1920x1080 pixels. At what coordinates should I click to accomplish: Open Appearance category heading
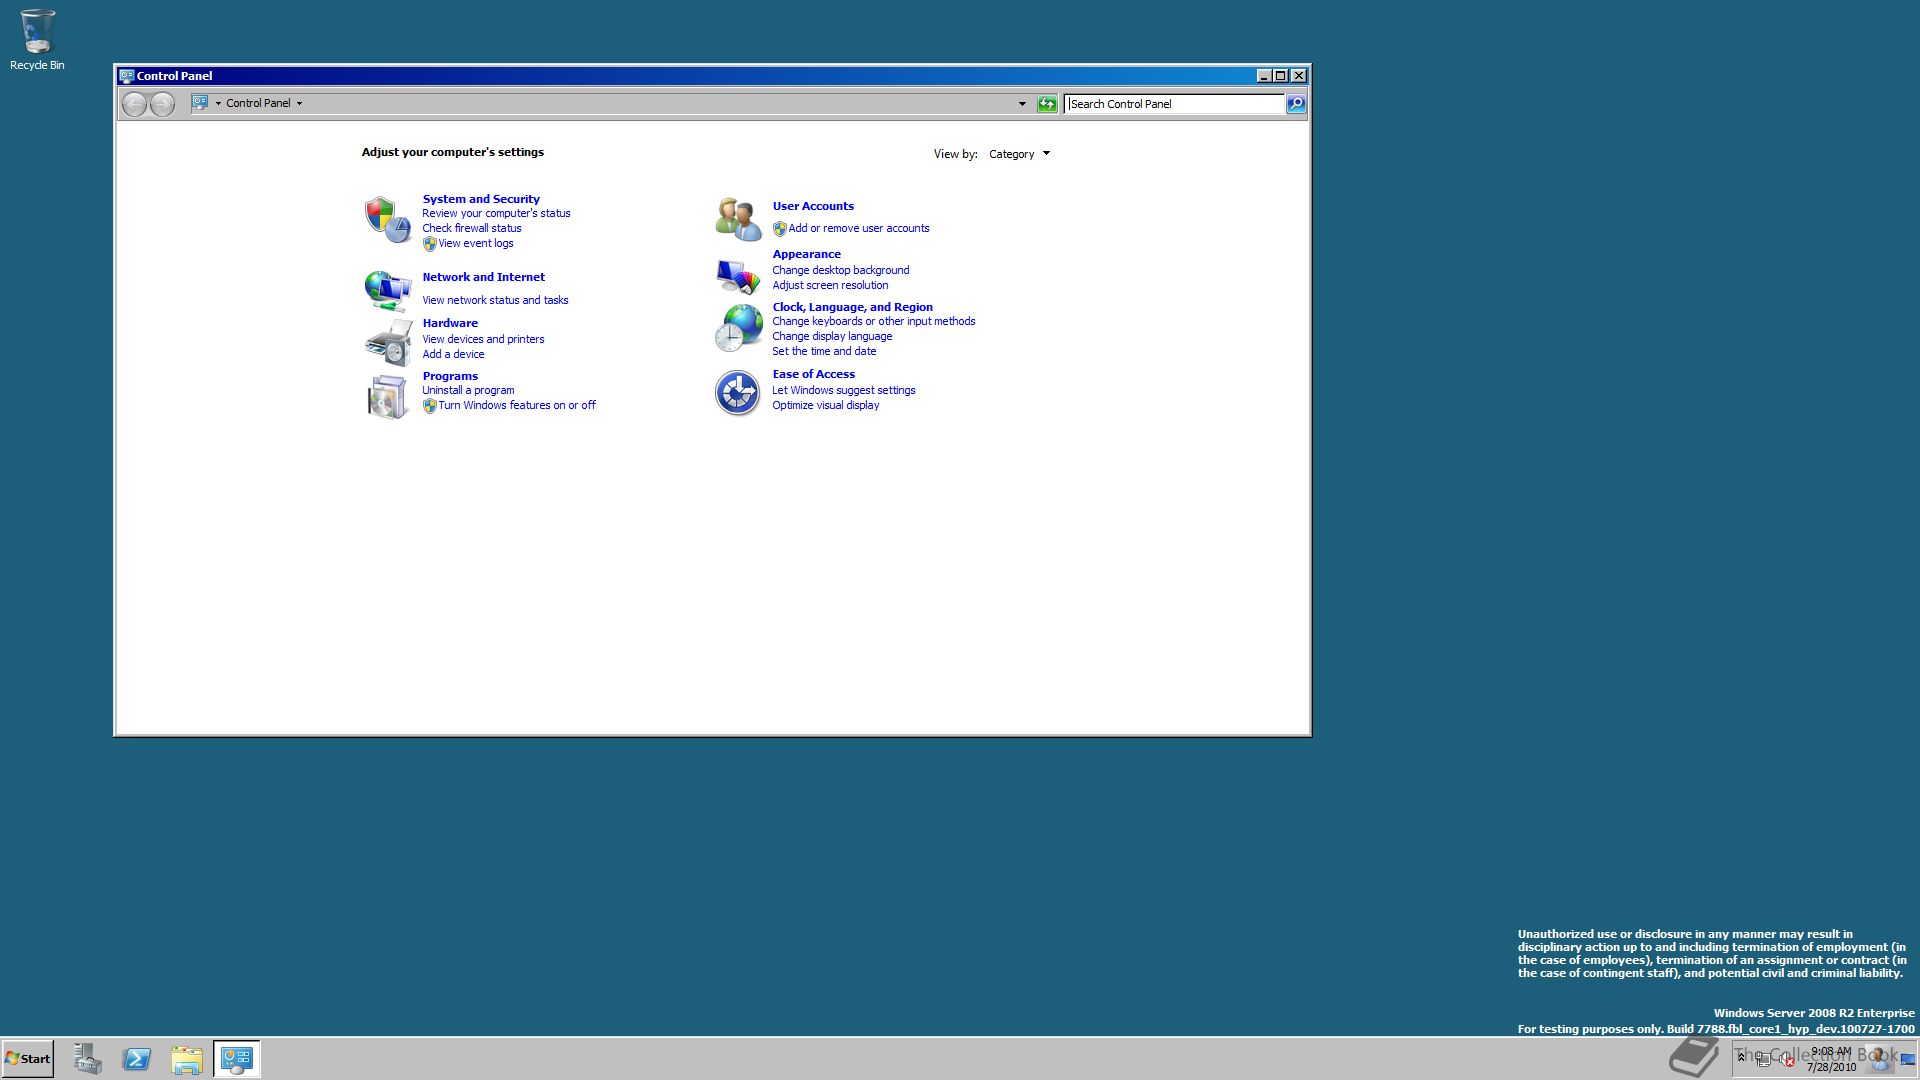(806, 254)
